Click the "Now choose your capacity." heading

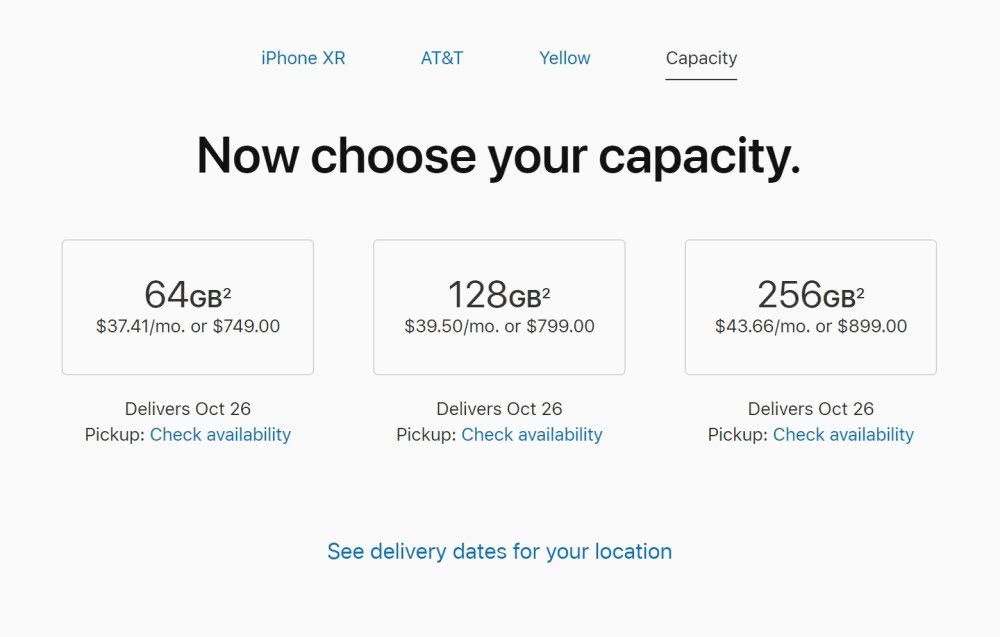coord(499,156)
